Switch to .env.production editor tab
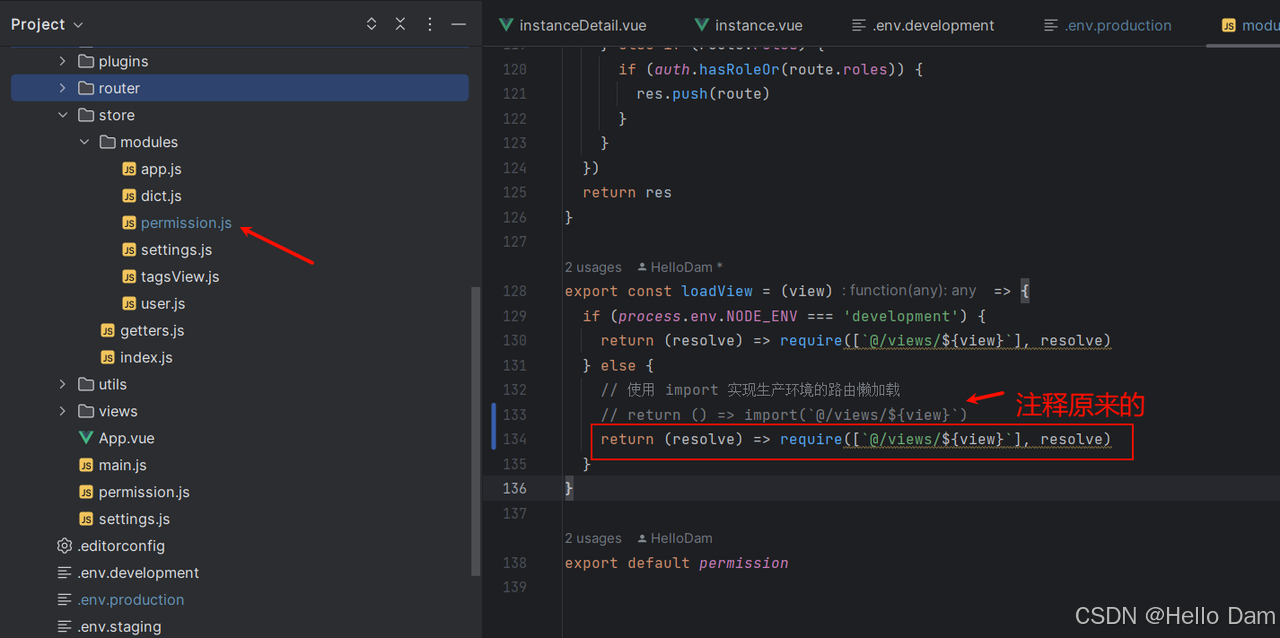1280x638 pixels. coord(1107,25)
